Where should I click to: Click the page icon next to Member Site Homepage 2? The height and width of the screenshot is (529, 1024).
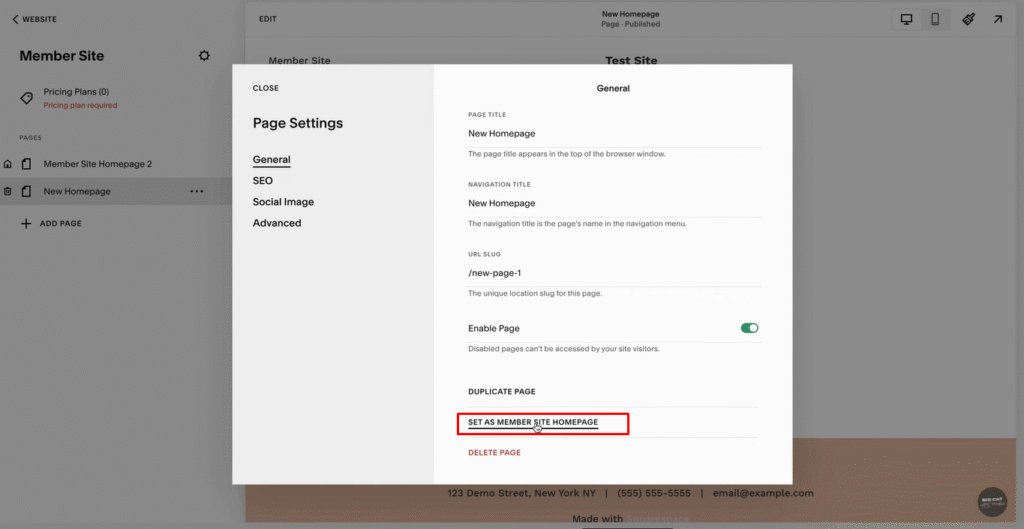pos(26,164)
